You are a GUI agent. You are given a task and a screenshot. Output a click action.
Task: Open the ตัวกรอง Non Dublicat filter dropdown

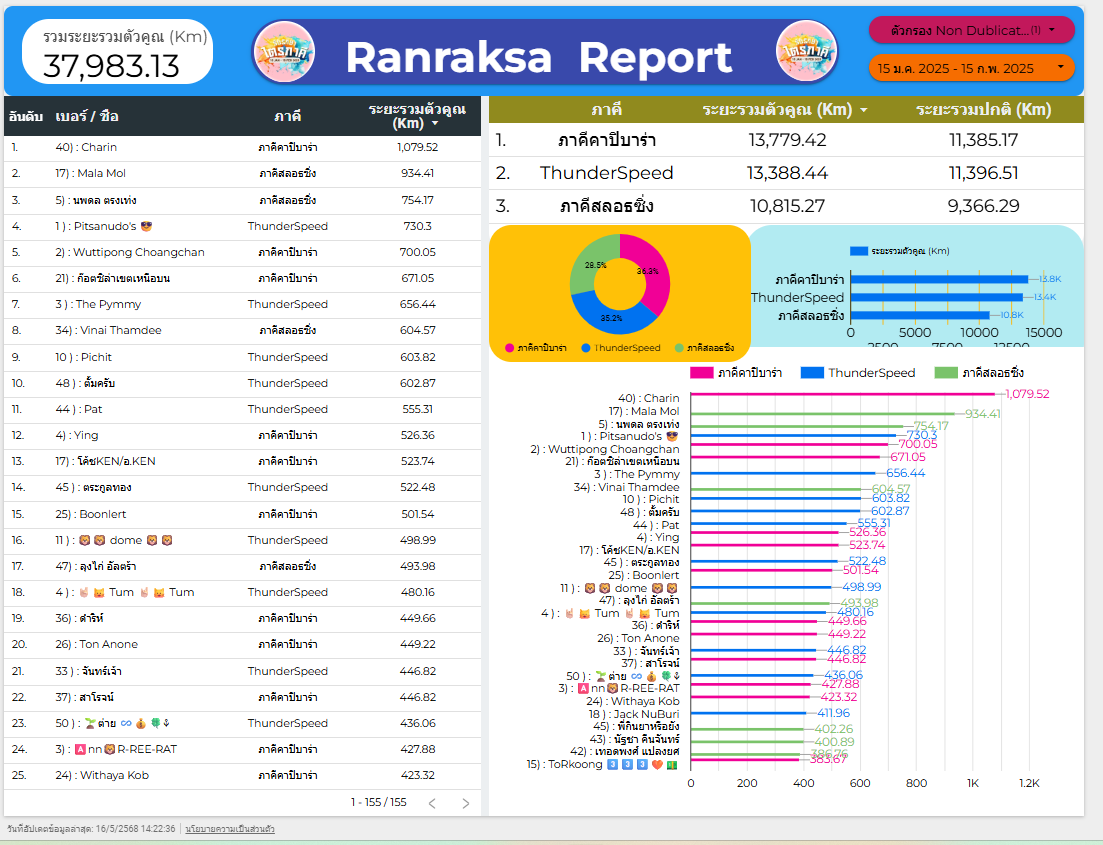(971, 30)
